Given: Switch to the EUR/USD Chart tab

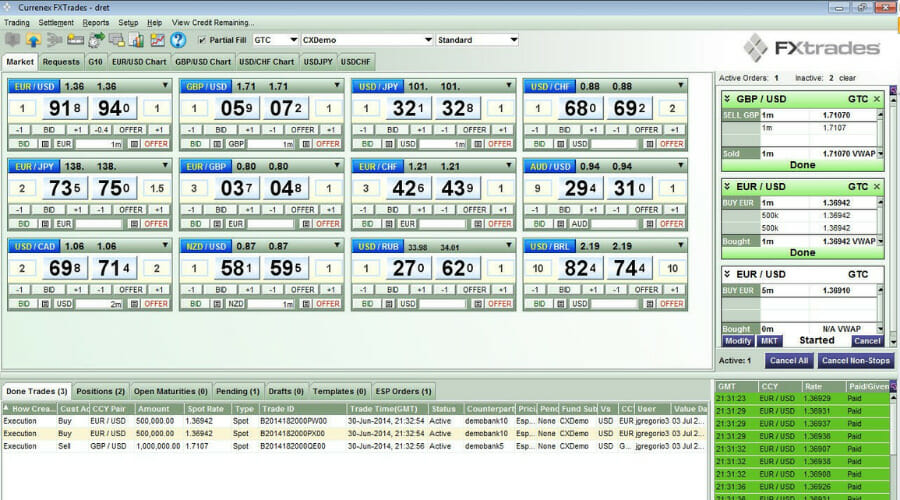Looking at the screenshot, I should click(139, 62).
